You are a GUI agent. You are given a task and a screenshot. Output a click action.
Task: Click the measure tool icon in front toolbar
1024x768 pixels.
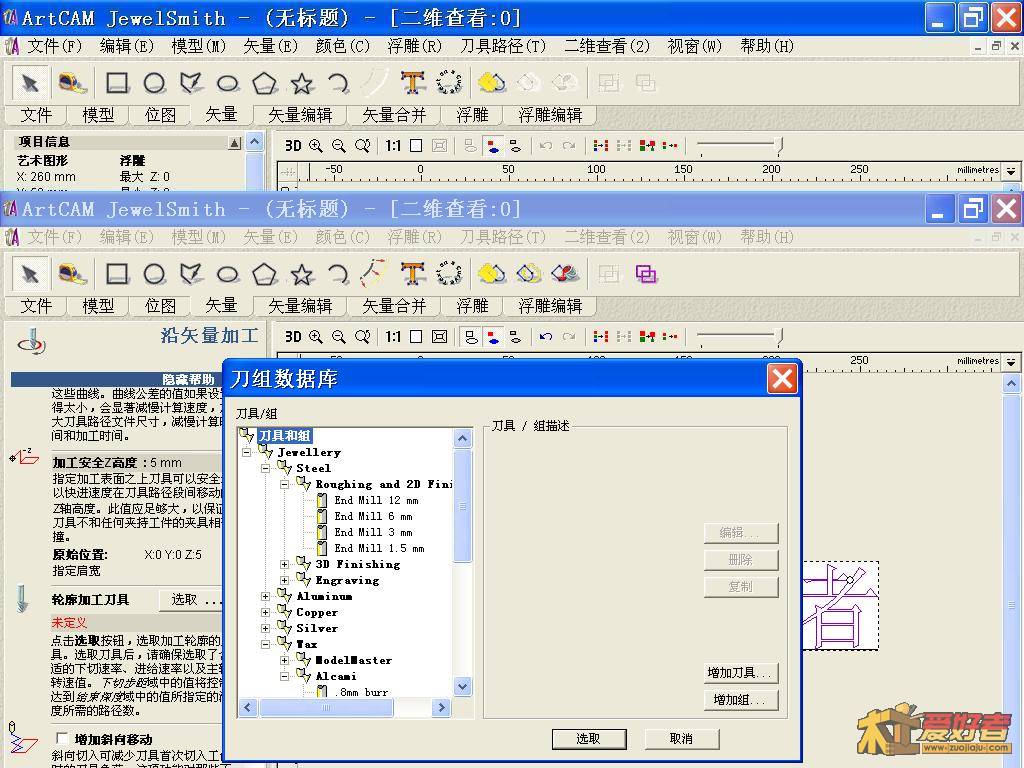click(72, 274)
